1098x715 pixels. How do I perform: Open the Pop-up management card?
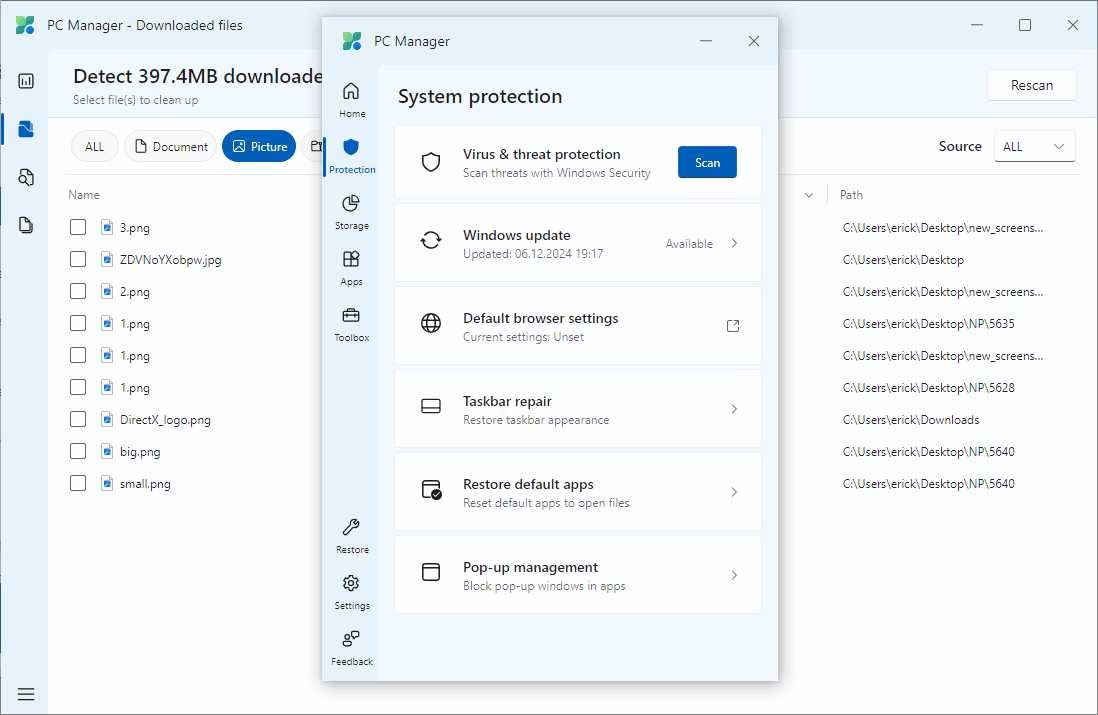578,575
